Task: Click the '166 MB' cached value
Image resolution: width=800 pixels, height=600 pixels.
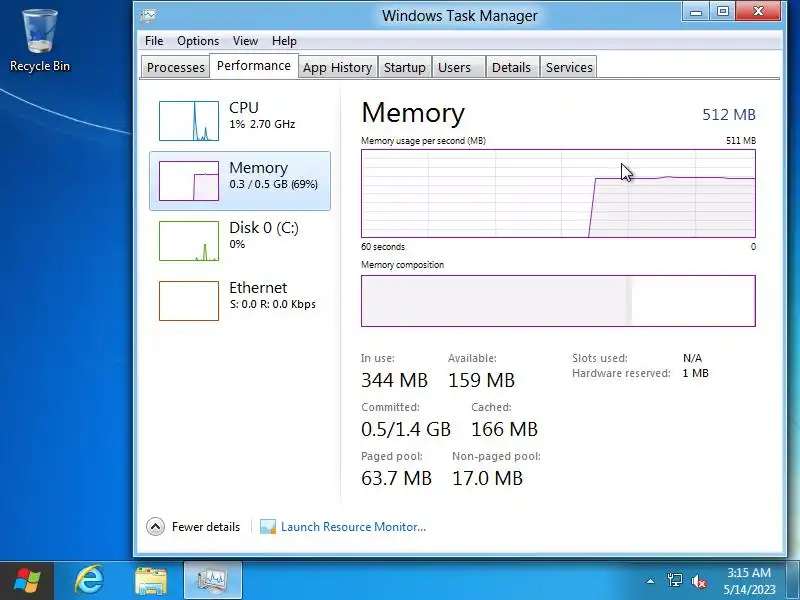Action: (505, 429)
